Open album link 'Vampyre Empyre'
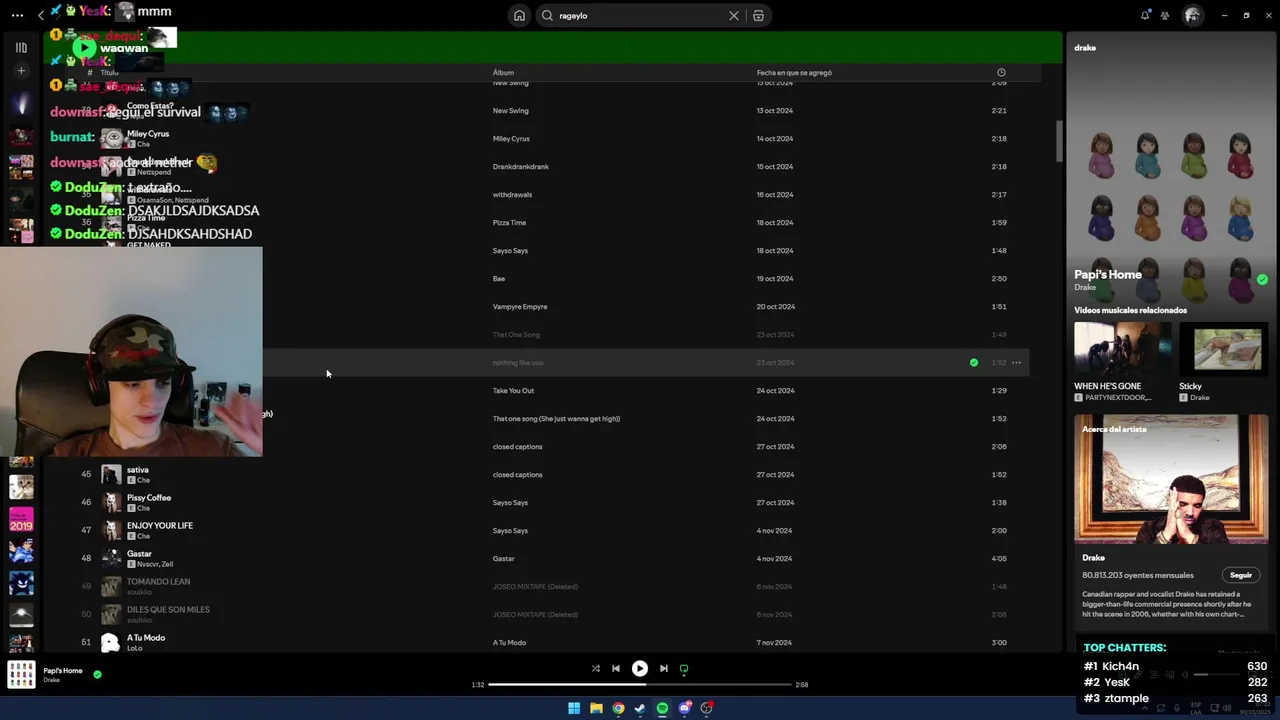Image resolution: width=1280 pixels, height=720 pixels. coord(520,307)
